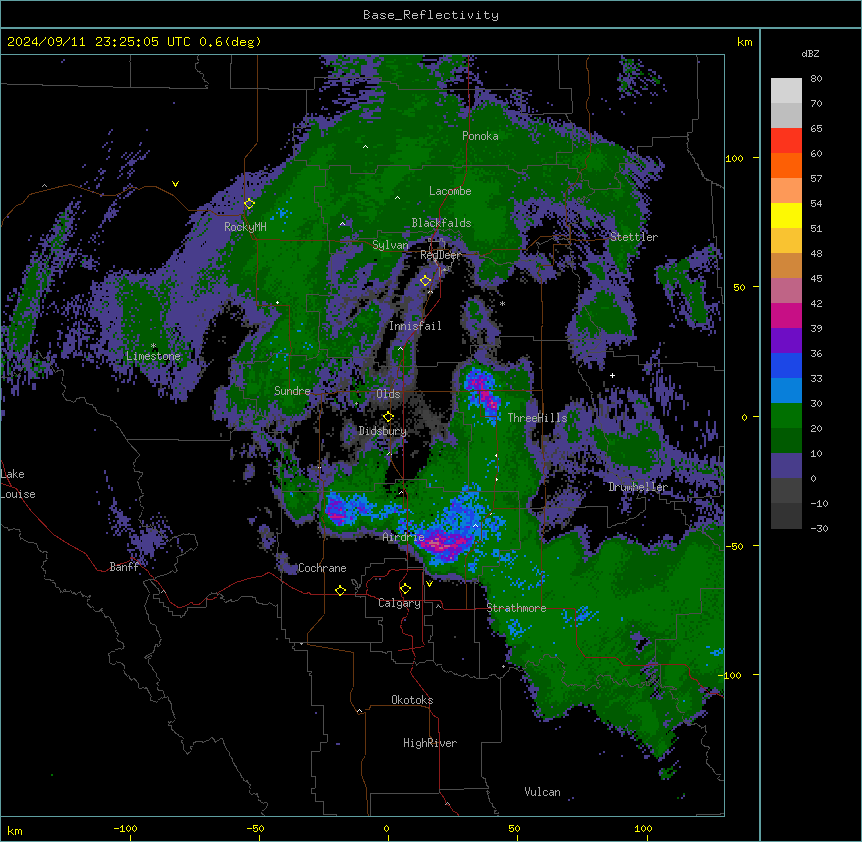Click the Olds town label
This screenshot has height=842, width=862.
[388, 394]
